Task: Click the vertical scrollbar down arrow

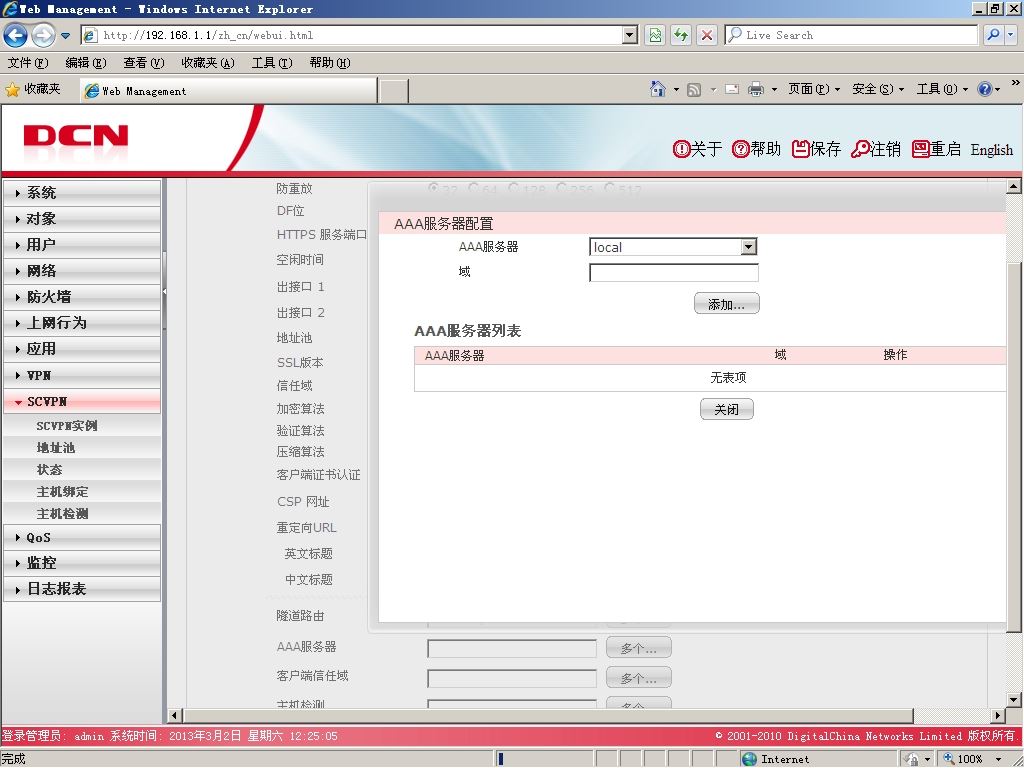Action: (x=1013, y=699)
